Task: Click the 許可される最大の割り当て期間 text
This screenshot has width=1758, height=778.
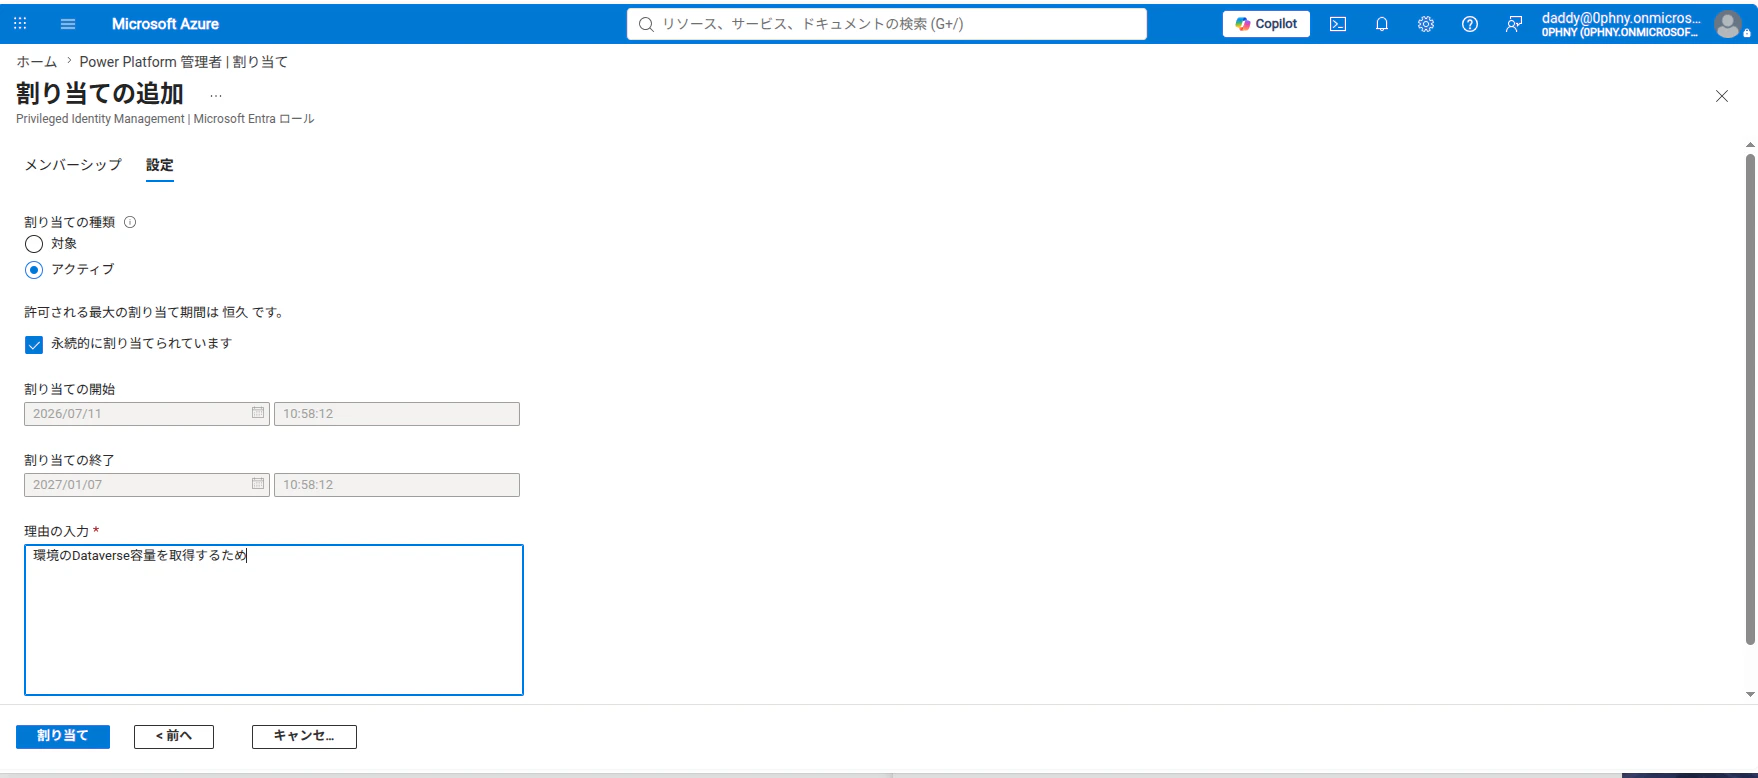Action: [155, 313]
